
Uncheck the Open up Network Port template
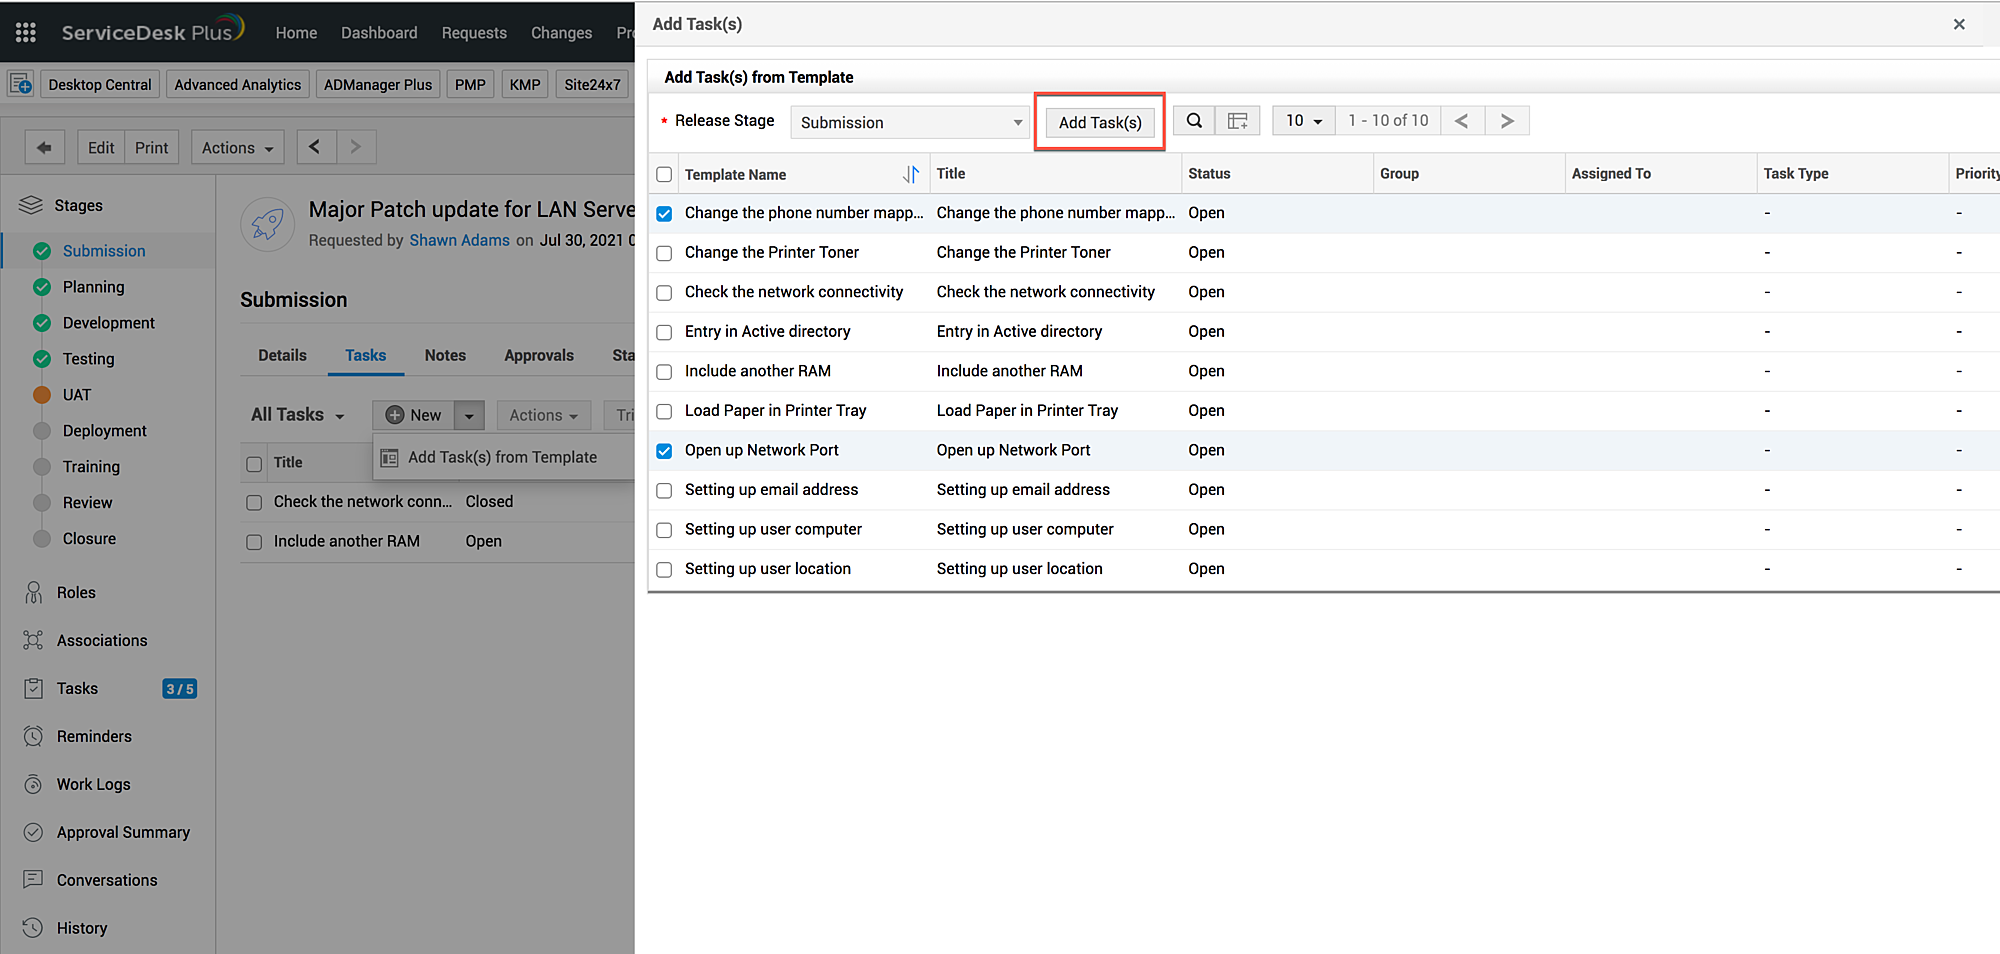click(664, 451)
